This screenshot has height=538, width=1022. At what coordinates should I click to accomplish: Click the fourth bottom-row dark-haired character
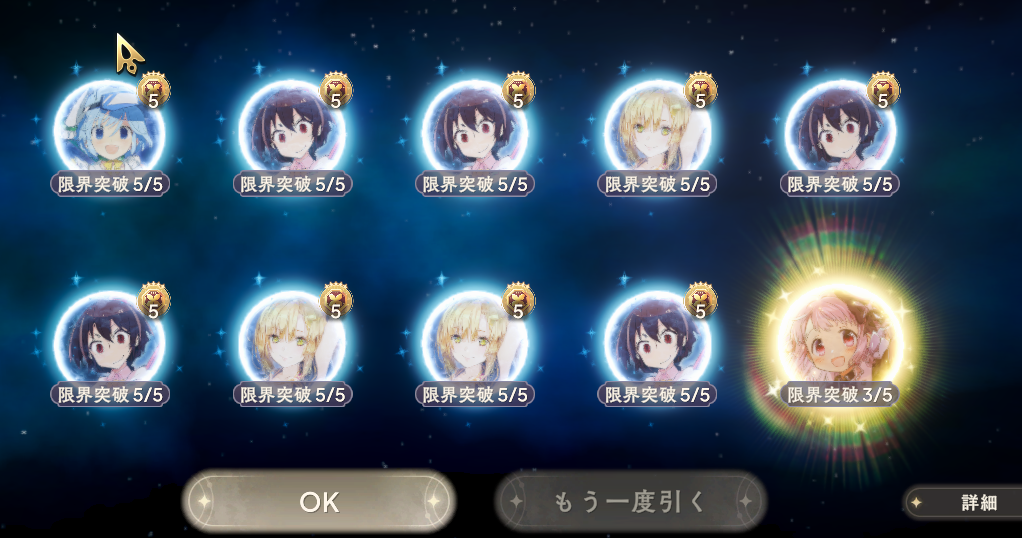656,342
